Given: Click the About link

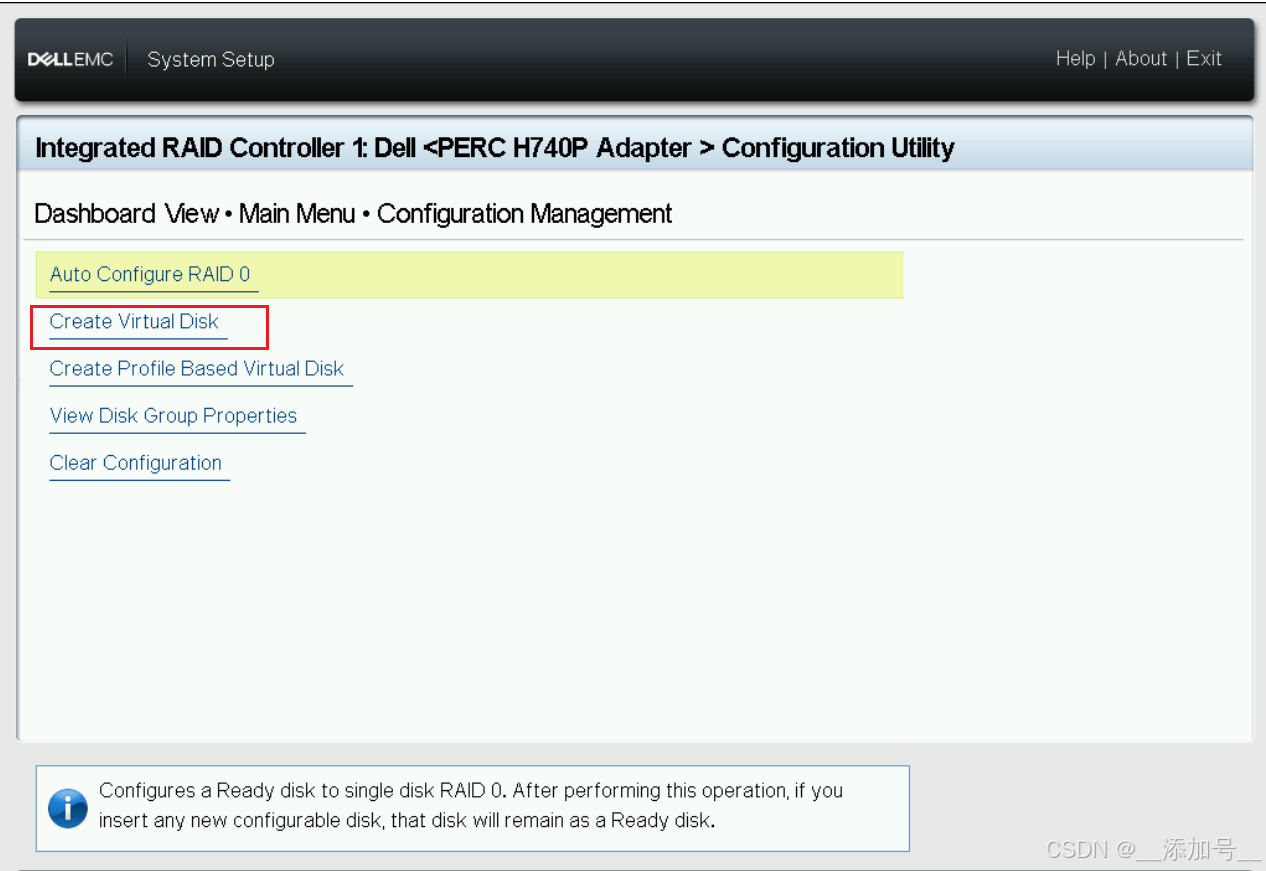Looking at the screenshot, I should click(x=1140, y=59).
